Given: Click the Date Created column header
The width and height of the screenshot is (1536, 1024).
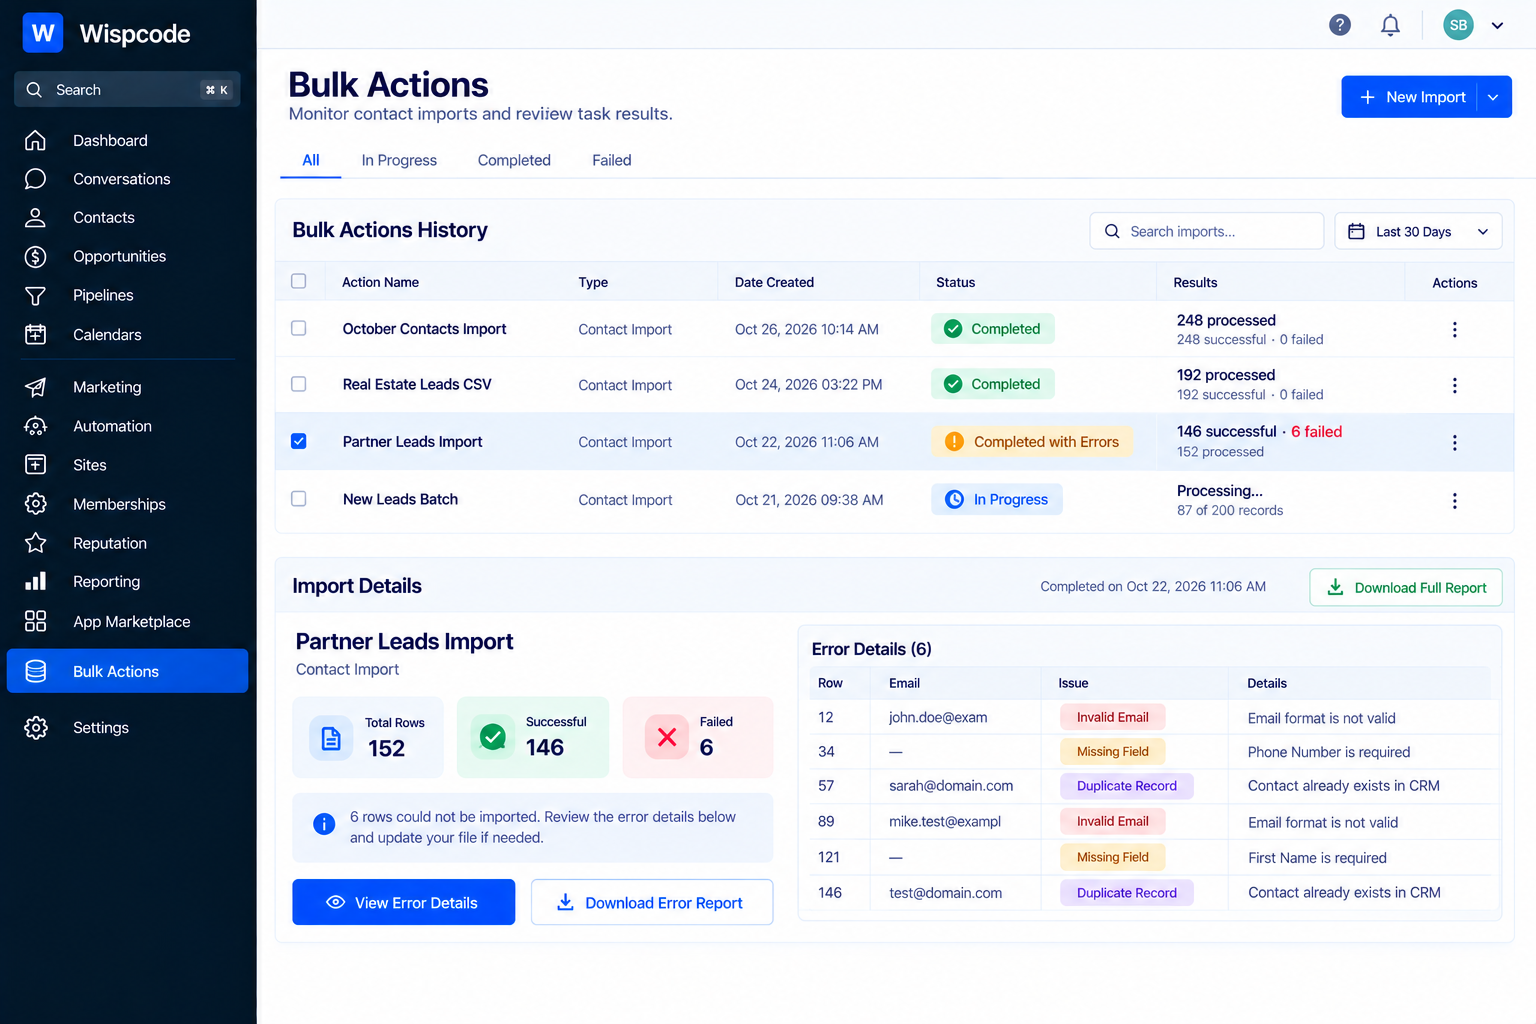Looking at the screenshot, I should (x=774, y=282).
